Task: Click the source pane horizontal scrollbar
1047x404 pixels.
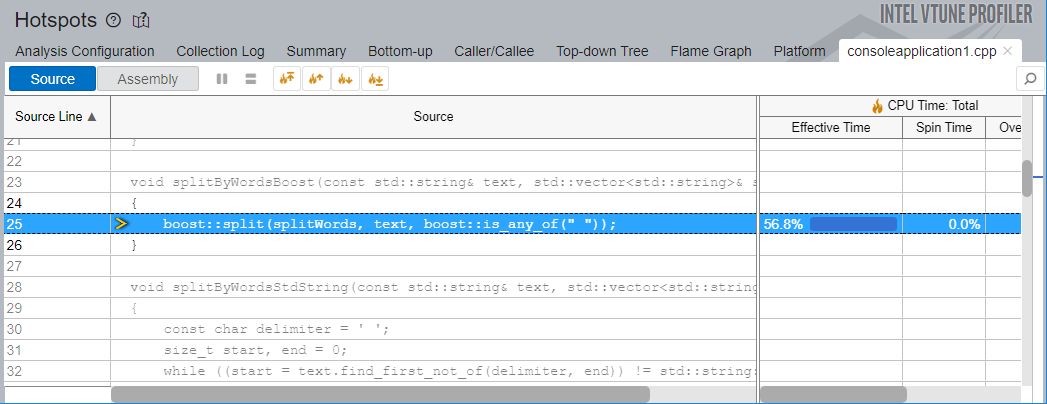Action: tap(380, 394)
